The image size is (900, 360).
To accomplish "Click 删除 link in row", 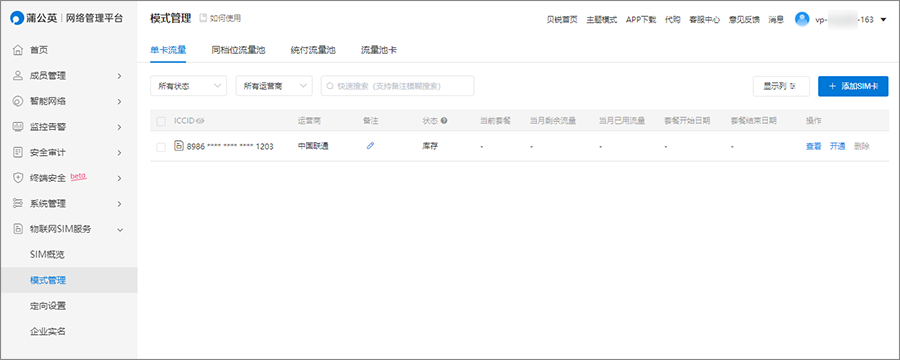I will coord(862,146).
